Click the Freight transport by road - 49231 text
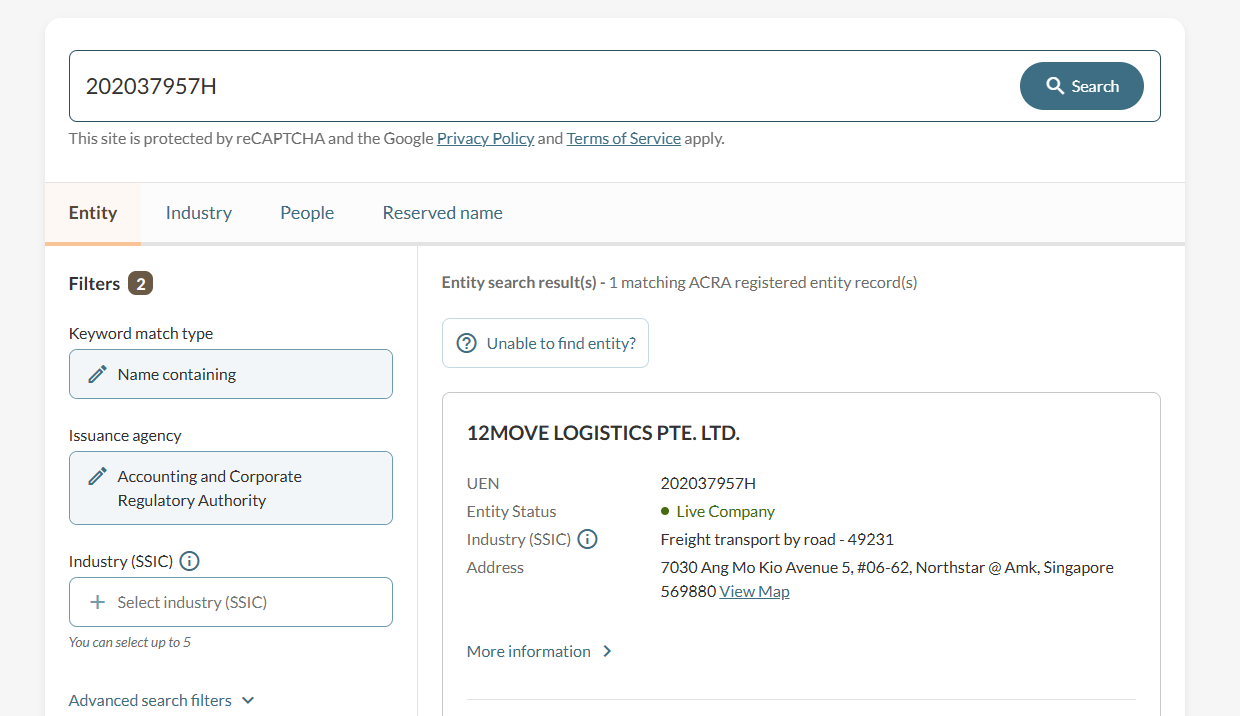1240x716 pixels. pos(777,539)
